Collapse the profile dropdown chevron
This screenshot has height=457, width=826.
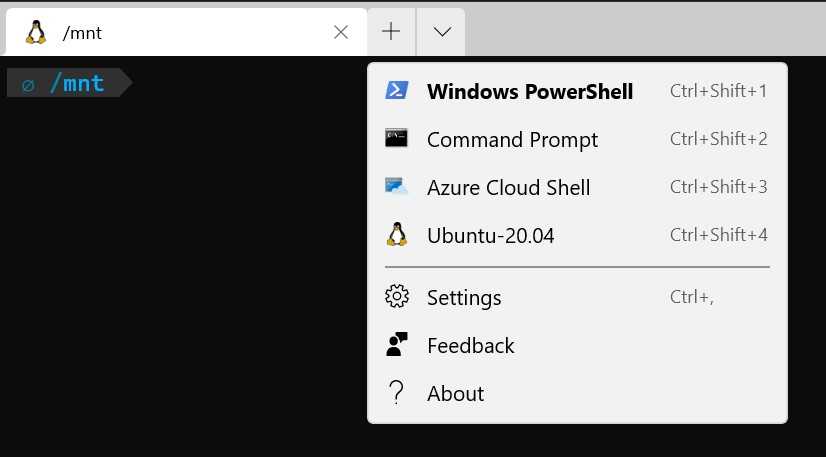click(441, 32)
